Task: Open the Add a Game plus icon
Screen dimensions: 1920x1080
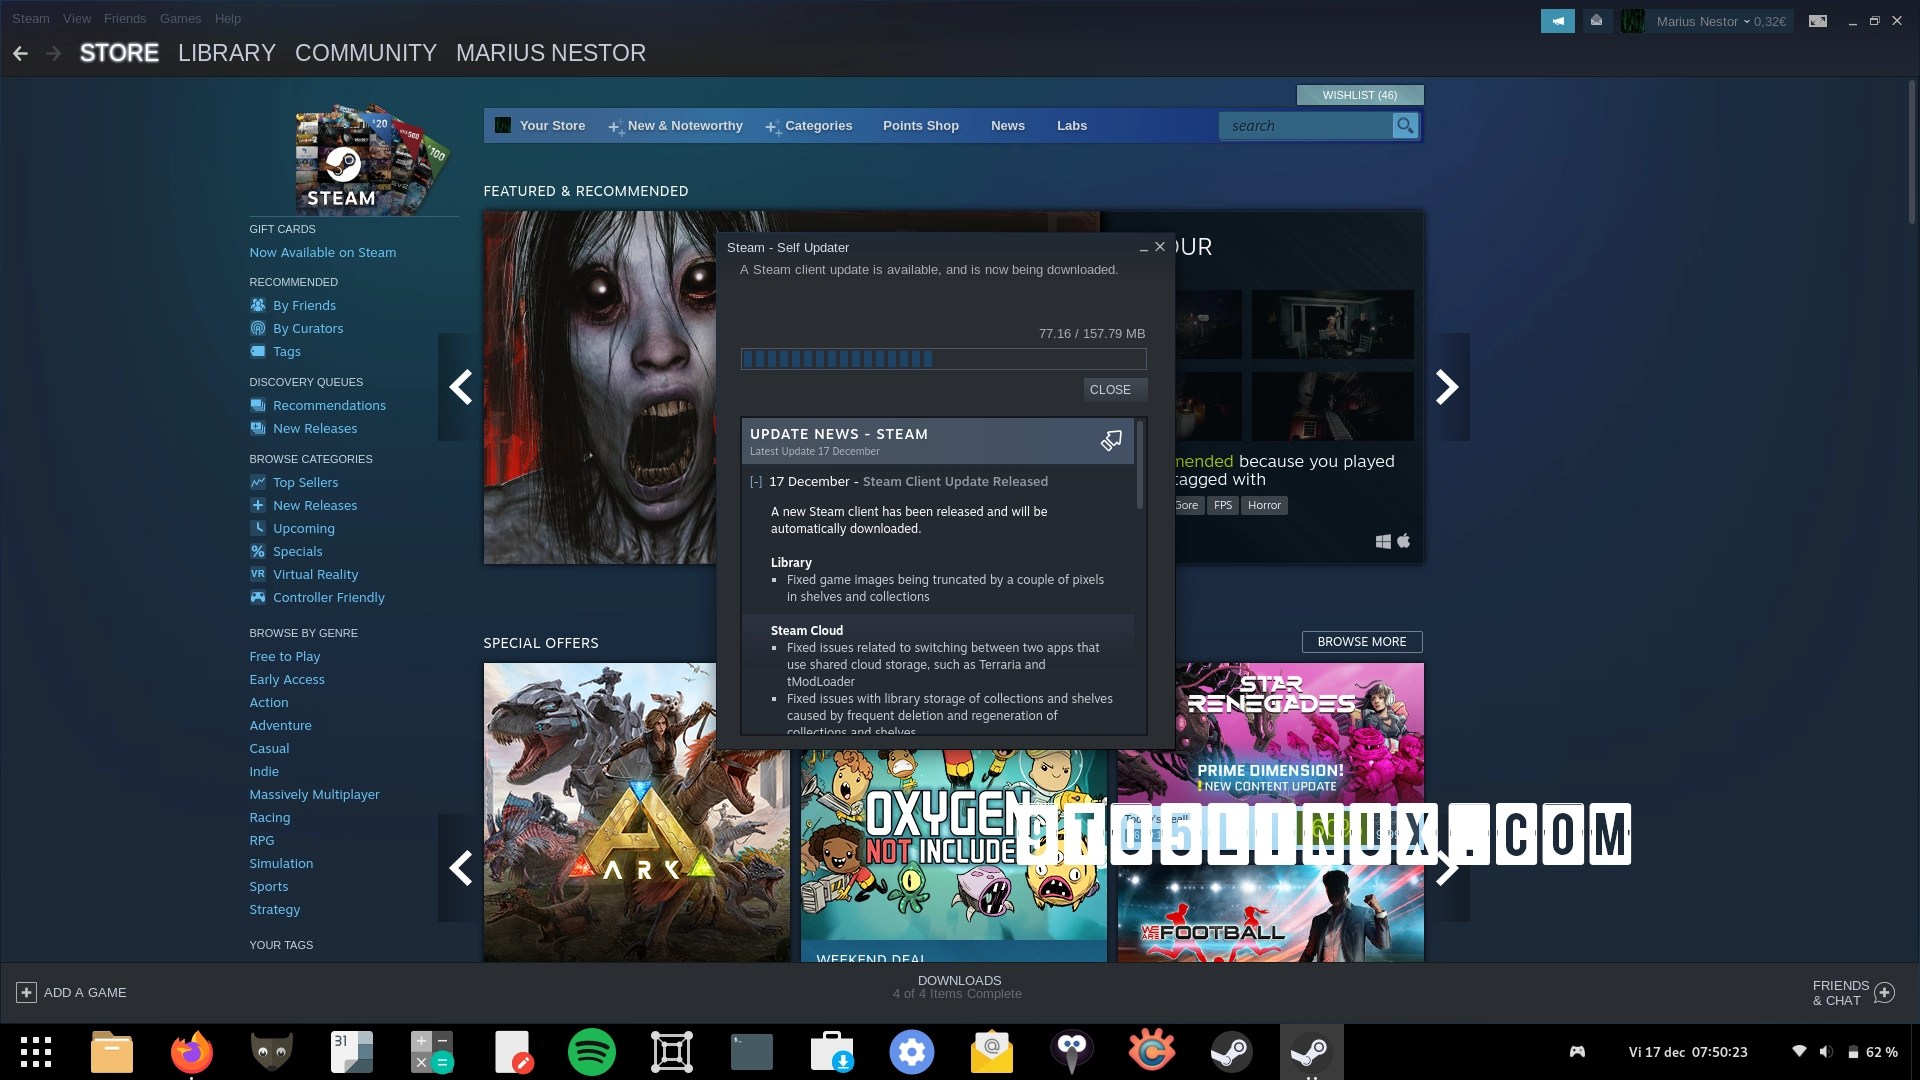Action: [27, 992]
